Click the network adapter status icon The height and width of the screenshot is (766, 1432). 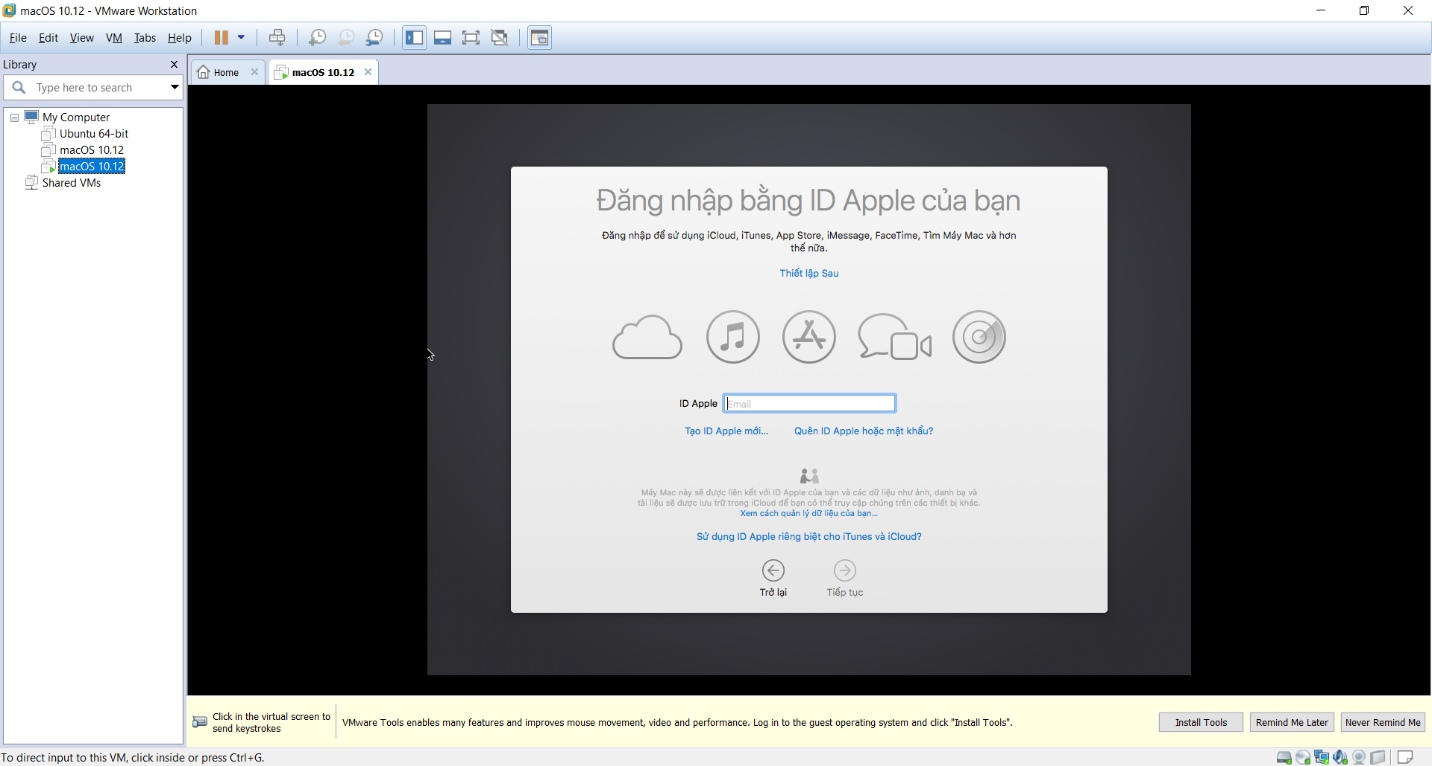pyautogui.click(x=1321, y=757)
